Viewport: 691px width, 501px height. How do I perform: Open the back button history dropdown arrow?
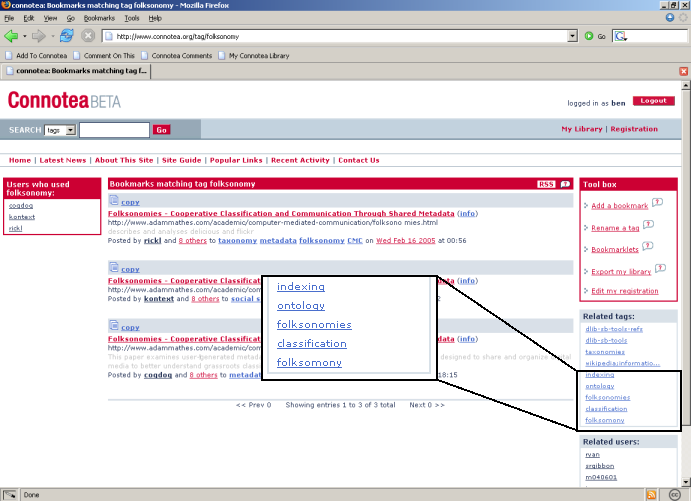coord(25,36)
